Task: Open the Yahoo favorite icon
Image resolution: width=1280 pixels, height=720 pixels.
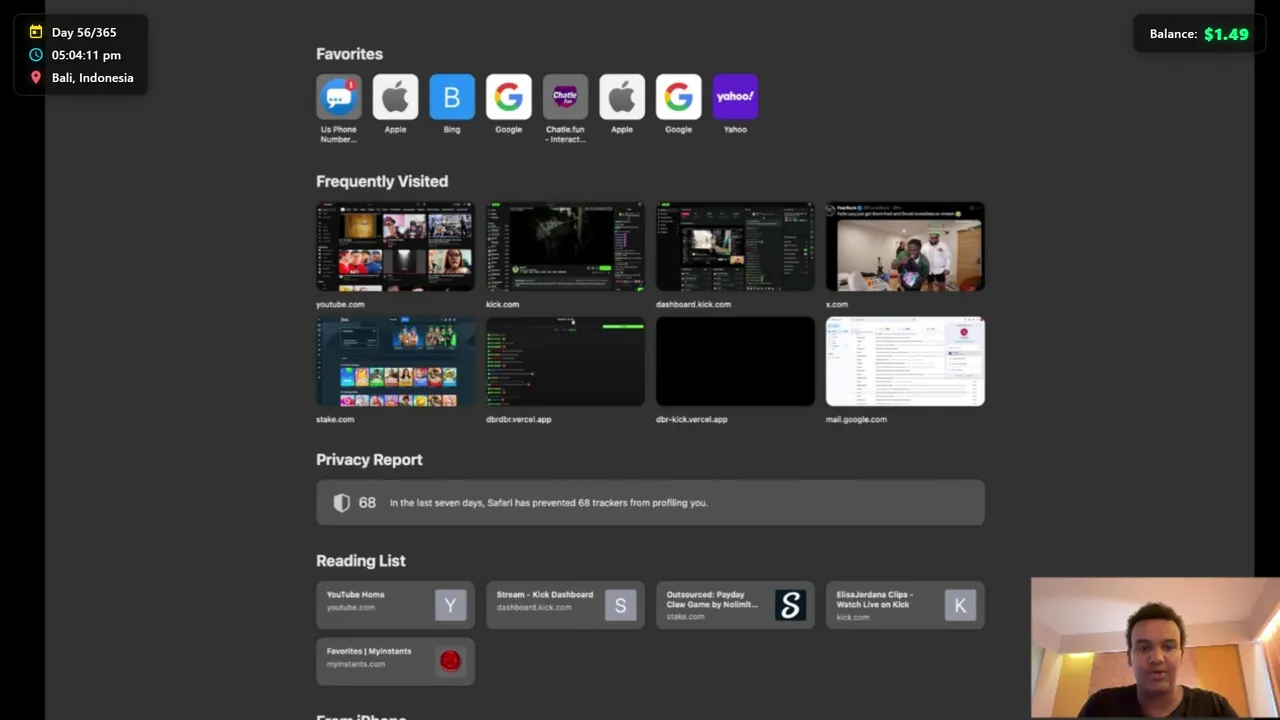Action: (x=735, y=97)
